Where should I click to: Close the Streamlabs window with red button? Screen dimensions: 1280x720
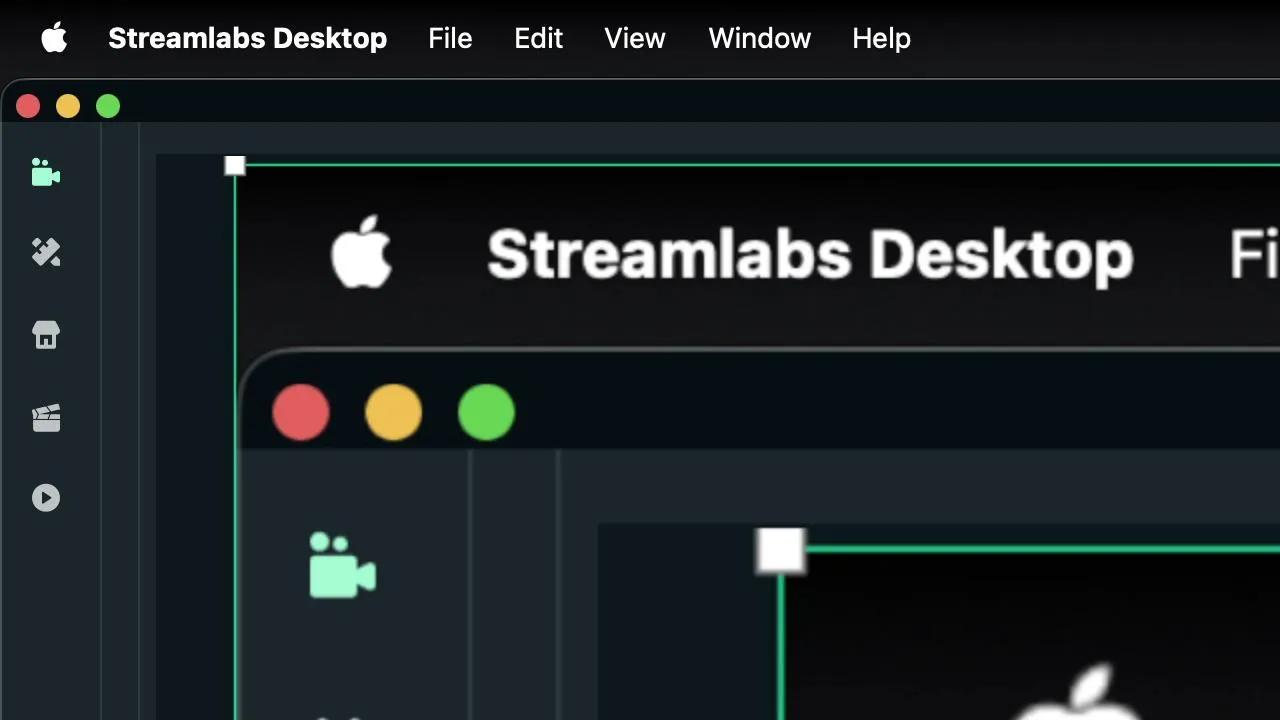click(28, 106)
